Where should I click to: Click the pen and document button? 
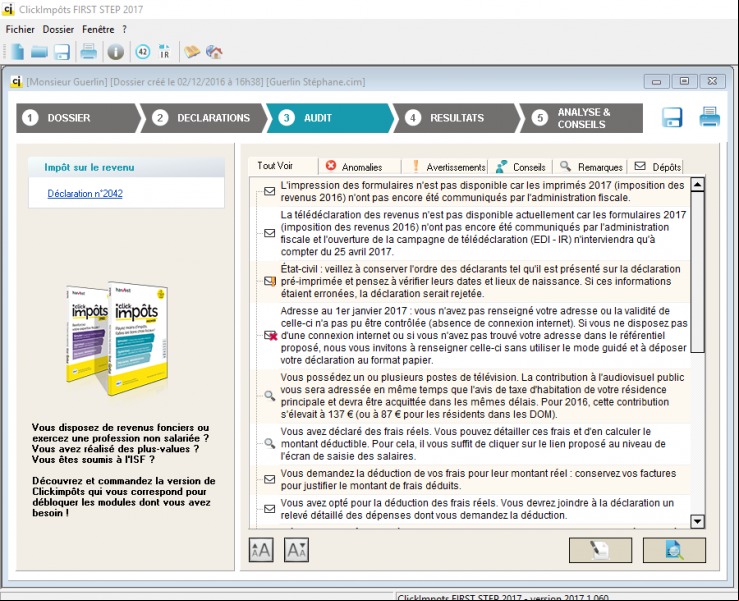600,550
